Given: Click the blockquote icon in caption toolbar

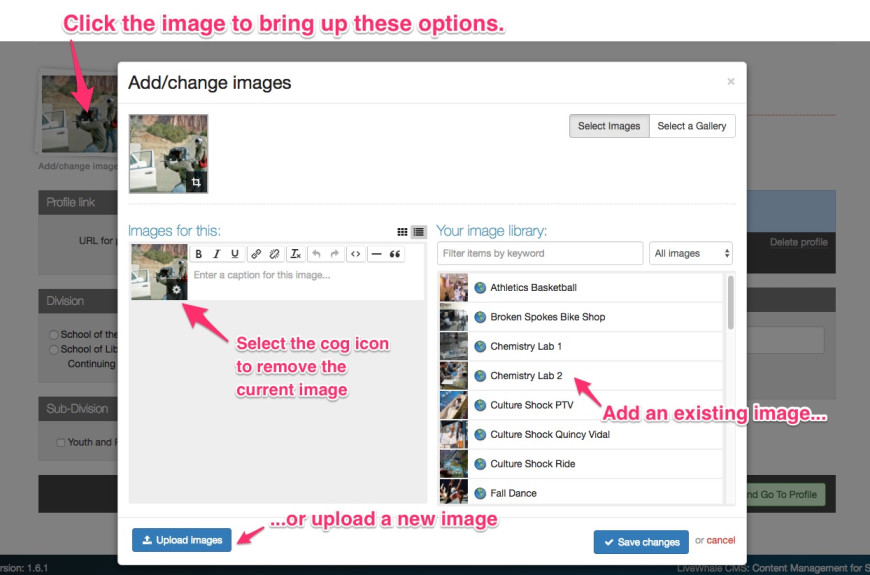Looking at the screenshot, I should 395,254.
